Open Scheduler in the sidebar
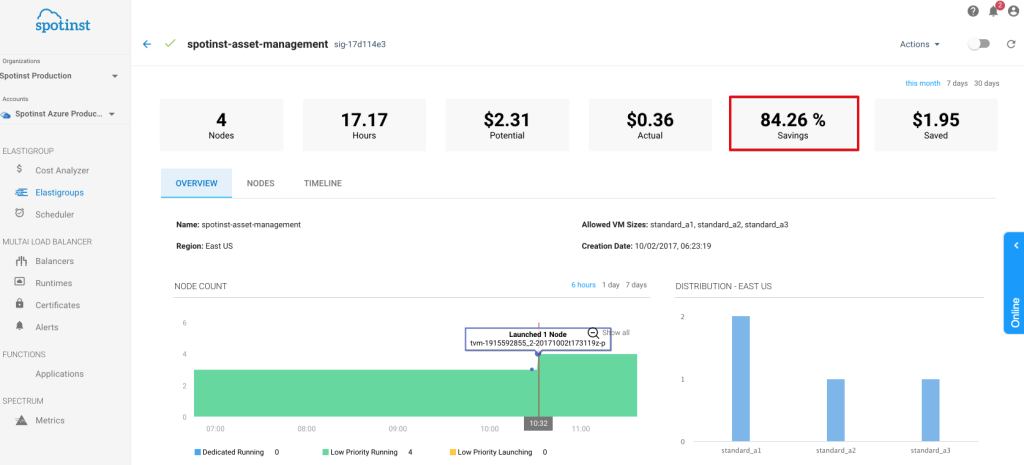Screen dimensions: 1024x465 tap(54, 214)
